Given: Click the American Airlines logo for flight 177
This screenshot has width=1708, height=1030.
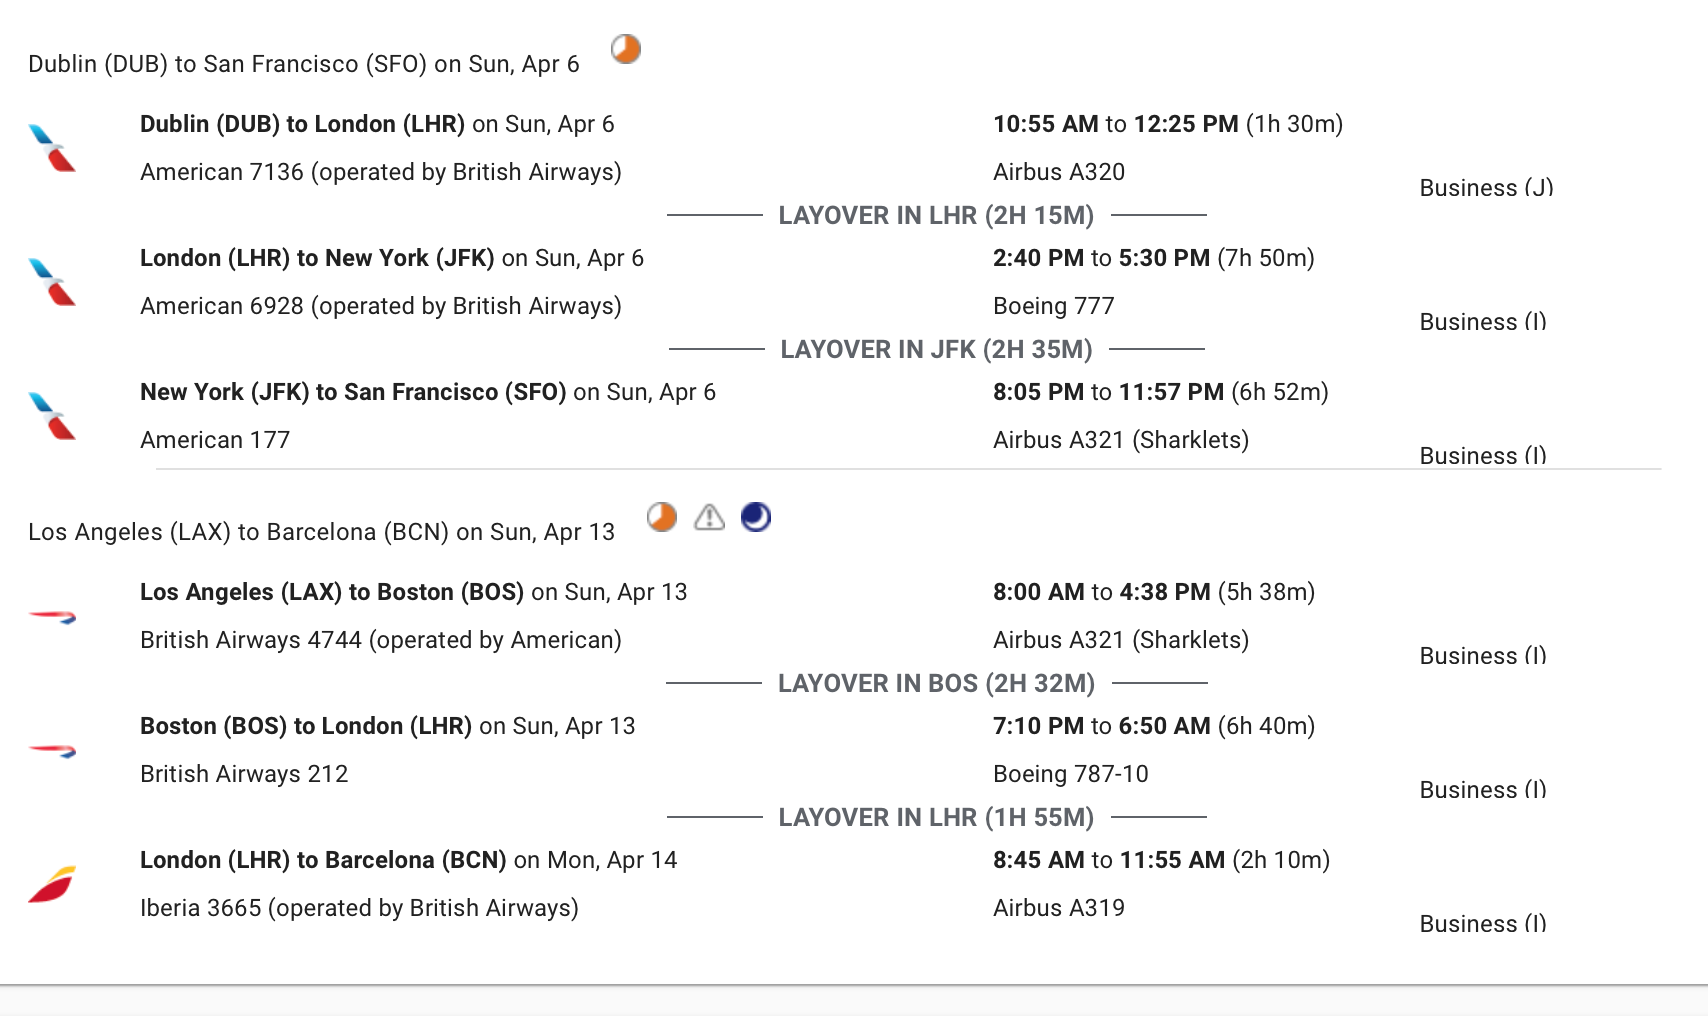Looking at the screenshot, I should tap(53, 416).
